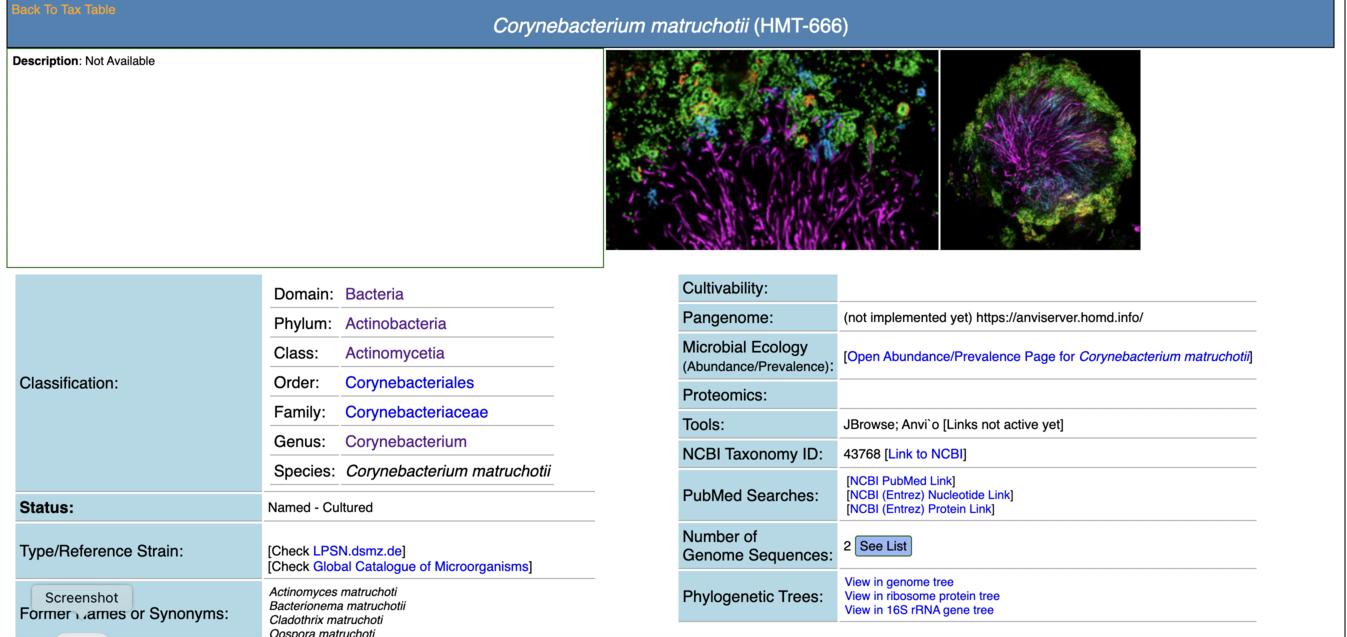Image resolution: width=1347 pixels, height=637 pixels.
Task: Enlarge the left biofilm microscopy image
Action: tap(771, 150)
